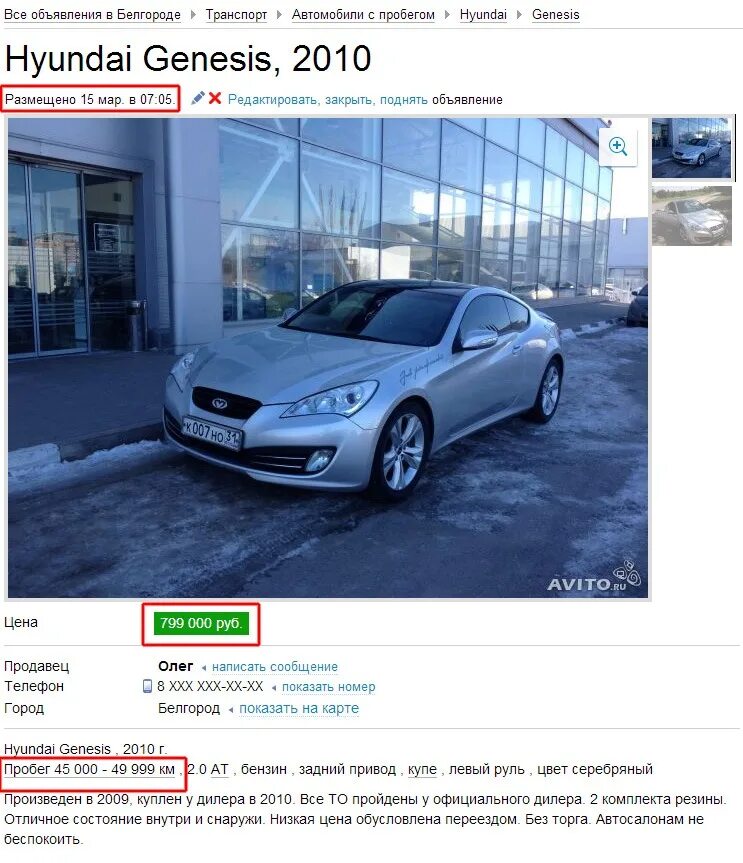
Task: Click the 'Пробег 45 000 - 49 999 км' link
Action: tap(89, 769)
